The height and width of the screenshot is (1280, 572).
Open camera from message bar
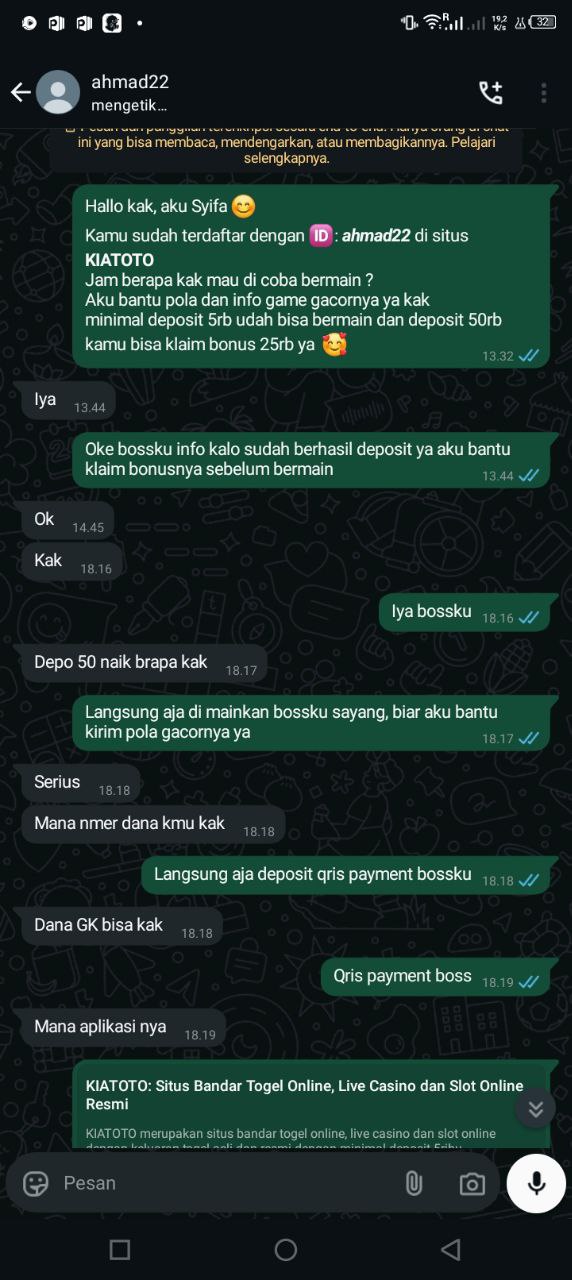472,1184
